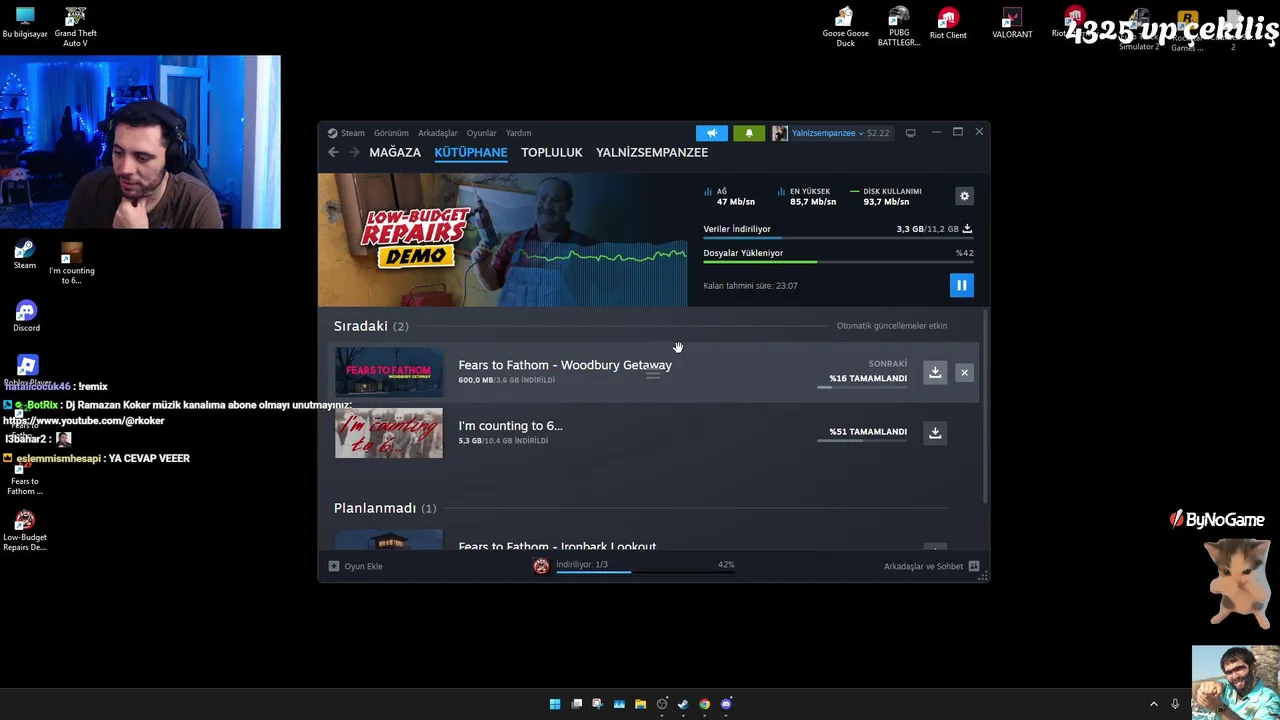Switch Steam to Big Picture mode
This screenshot has height=720, width=1280.
tap(910, 132)
